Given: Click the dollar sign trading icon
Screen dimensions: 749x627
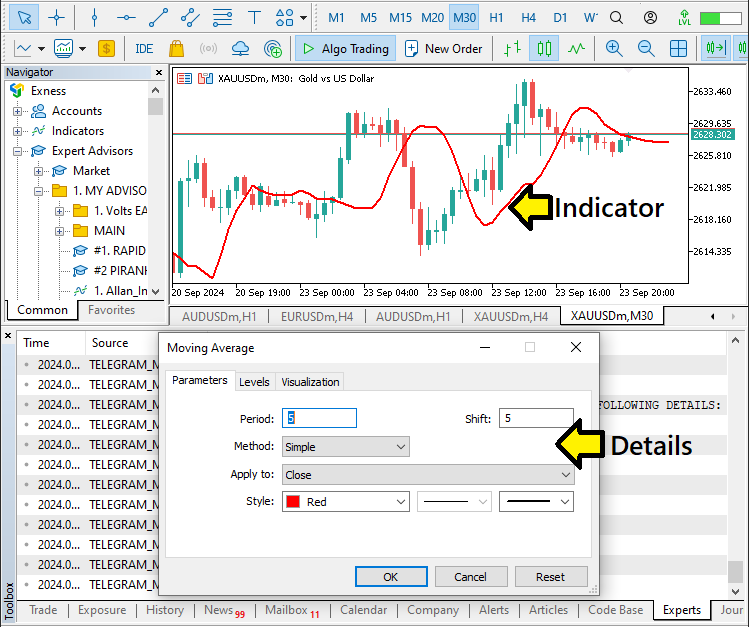Looking at the screenshot, I should 106,48.
